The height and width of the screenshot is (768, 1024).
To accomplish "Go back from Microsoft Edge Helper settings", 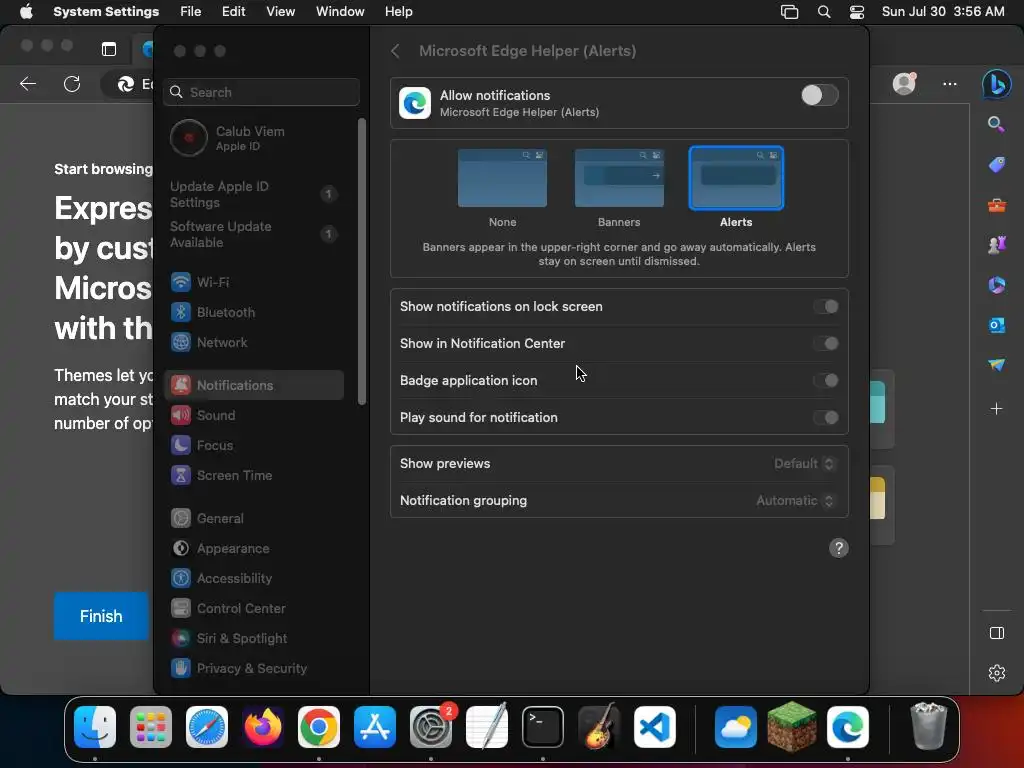I will tap(395, 51).
